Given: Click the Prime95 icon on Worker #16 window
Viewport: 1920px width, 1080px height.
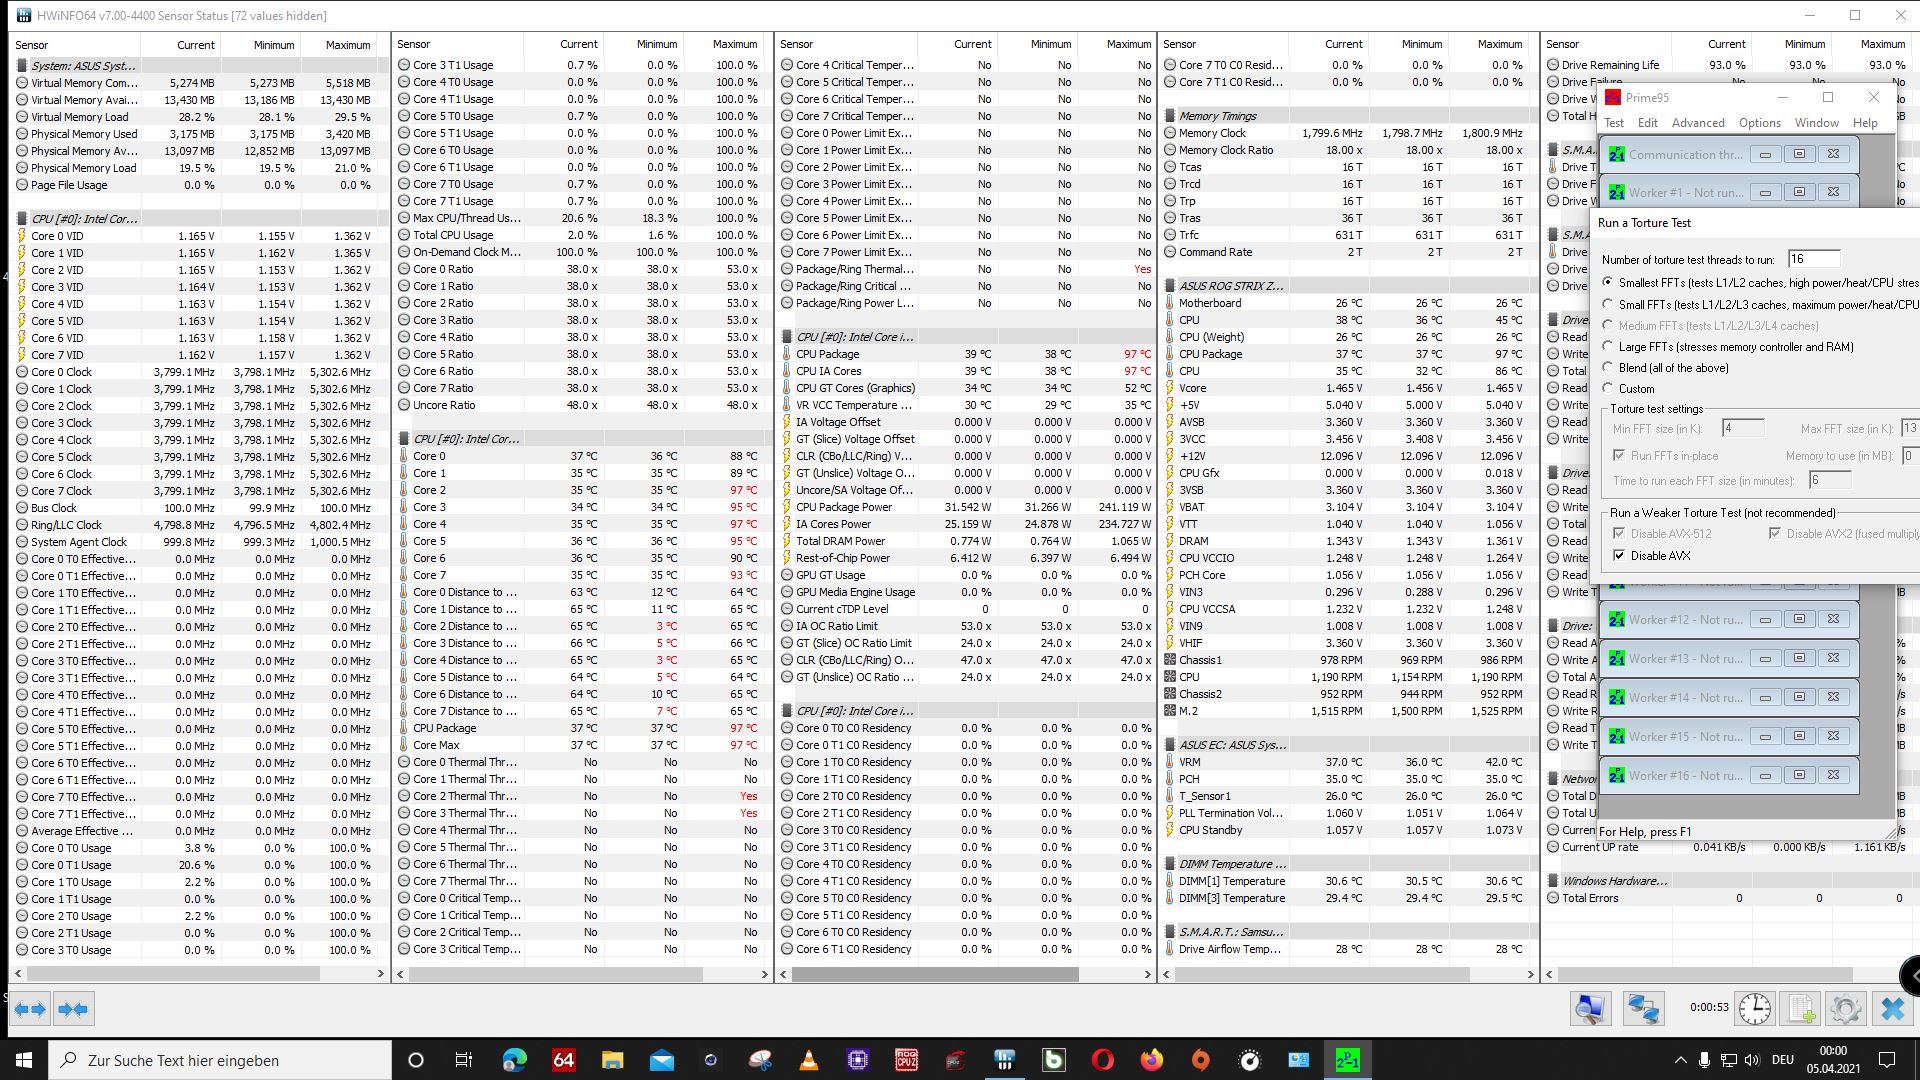Looking at the screenshot, I should coord(1616,776).
